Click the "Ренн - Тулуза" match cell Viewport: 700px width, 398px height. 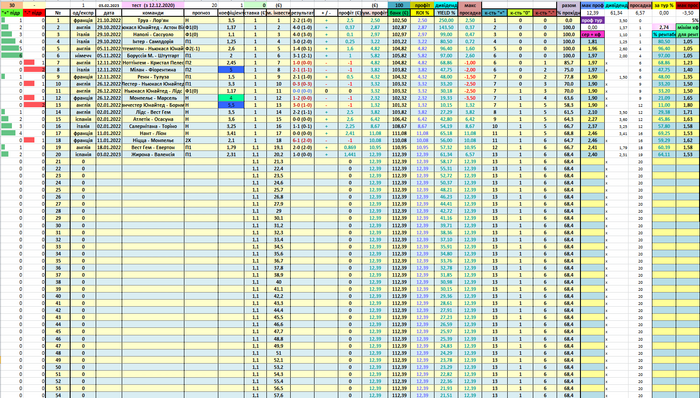(x=153, y=77)
